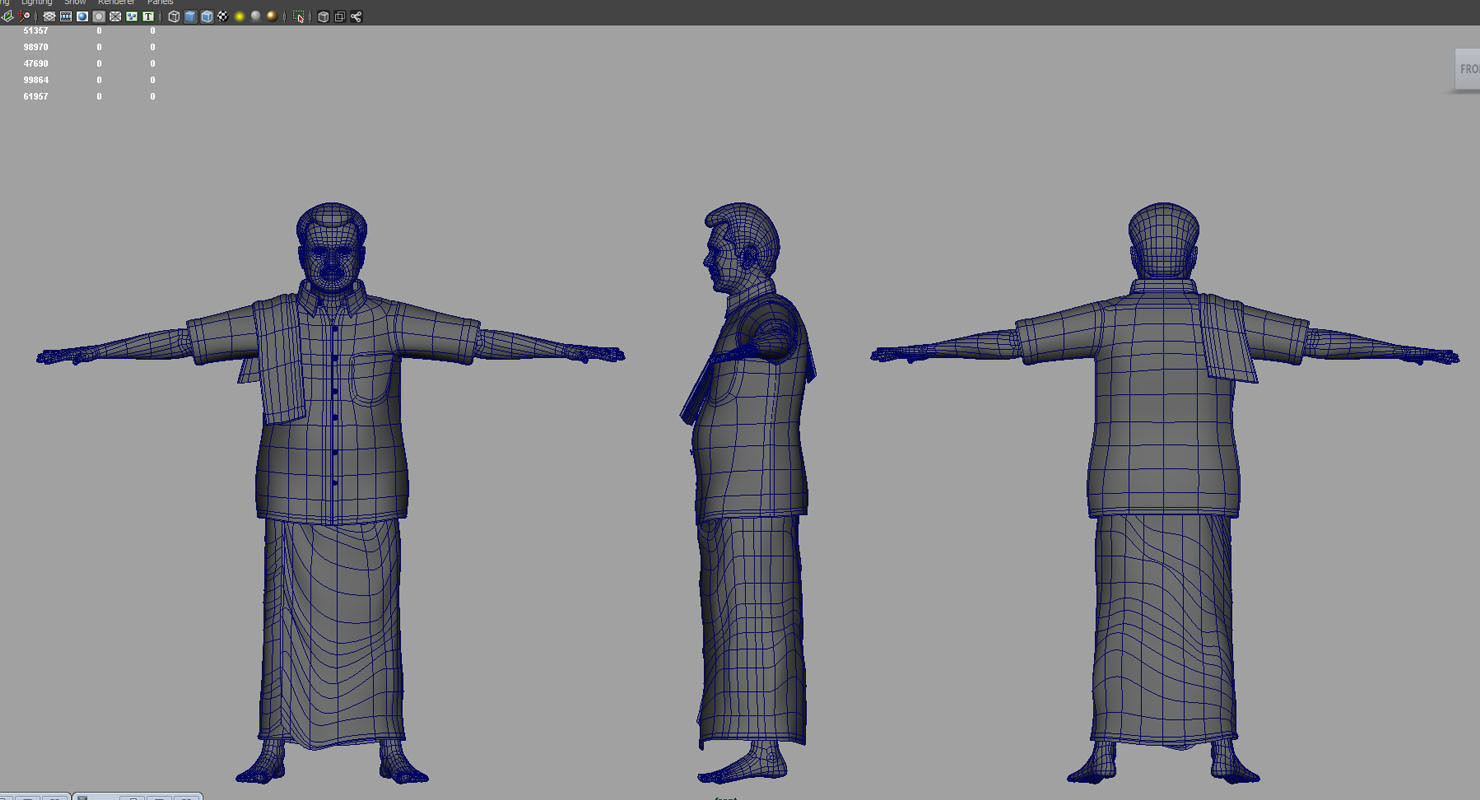Toggle the Film Gate icon

tap(66, 16)
